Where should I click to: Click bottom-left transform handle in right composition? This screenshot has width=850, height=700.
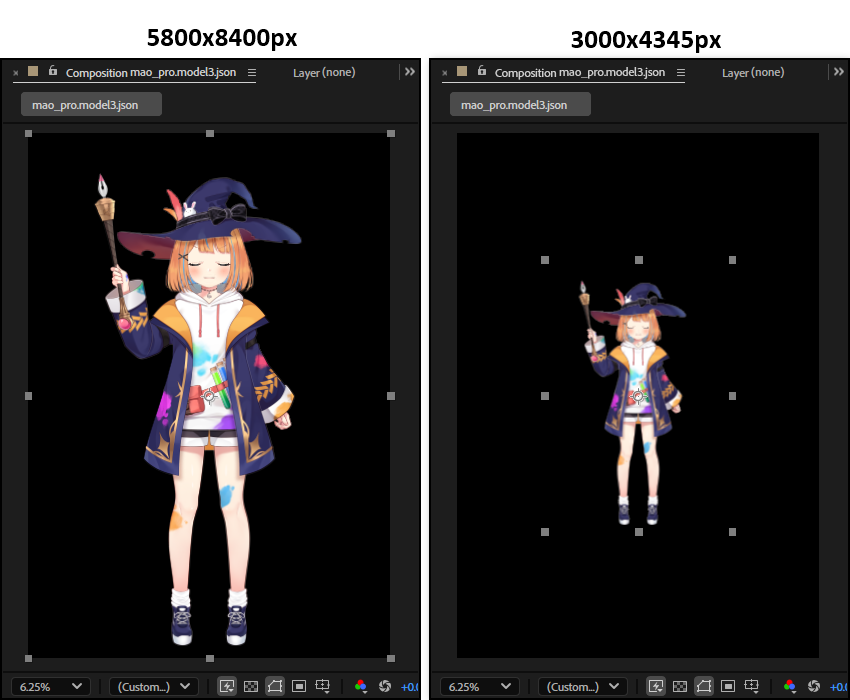click(545, 532)
